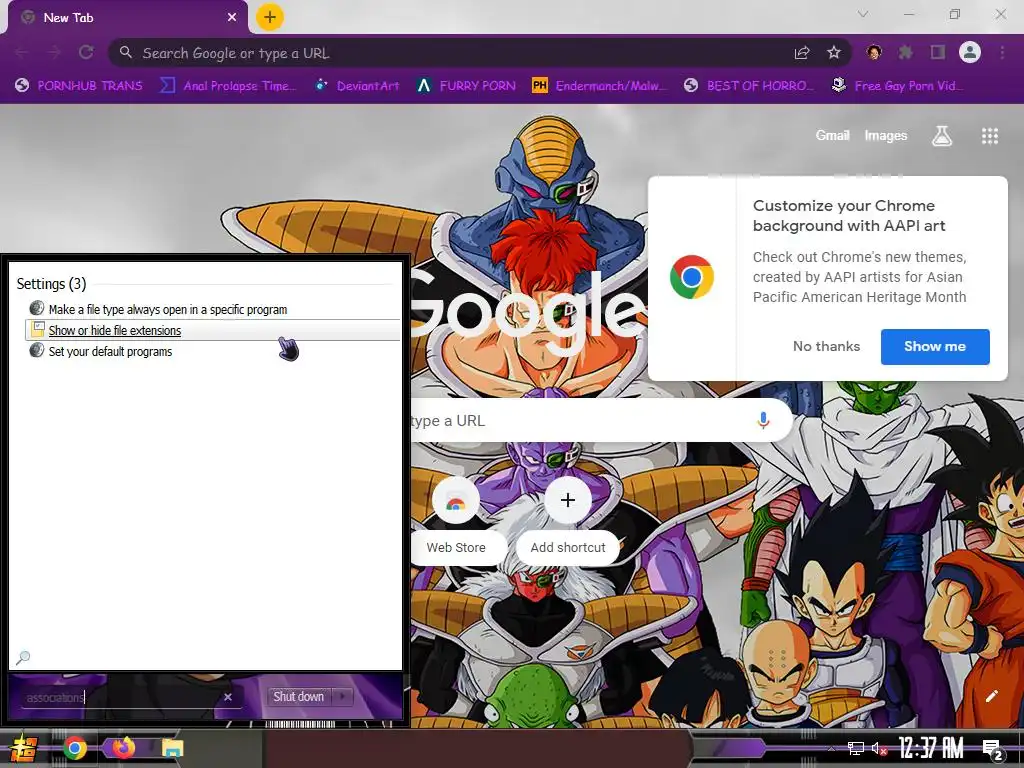Expand the Shut down options arrow
This screenshot has width=1024, height=768.
(x=342, y=697)
